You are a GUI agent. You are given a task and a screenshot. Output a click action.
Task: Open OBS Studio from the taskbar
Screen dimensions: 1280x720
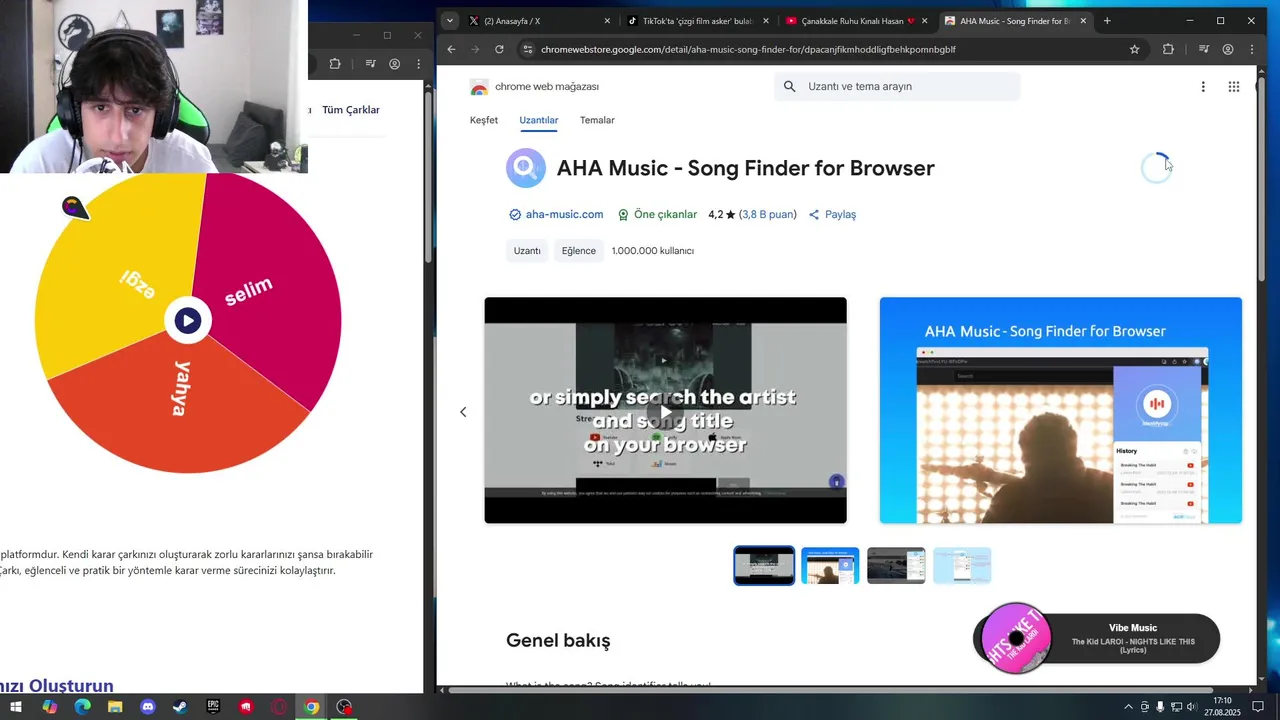(x=345, y=707)
